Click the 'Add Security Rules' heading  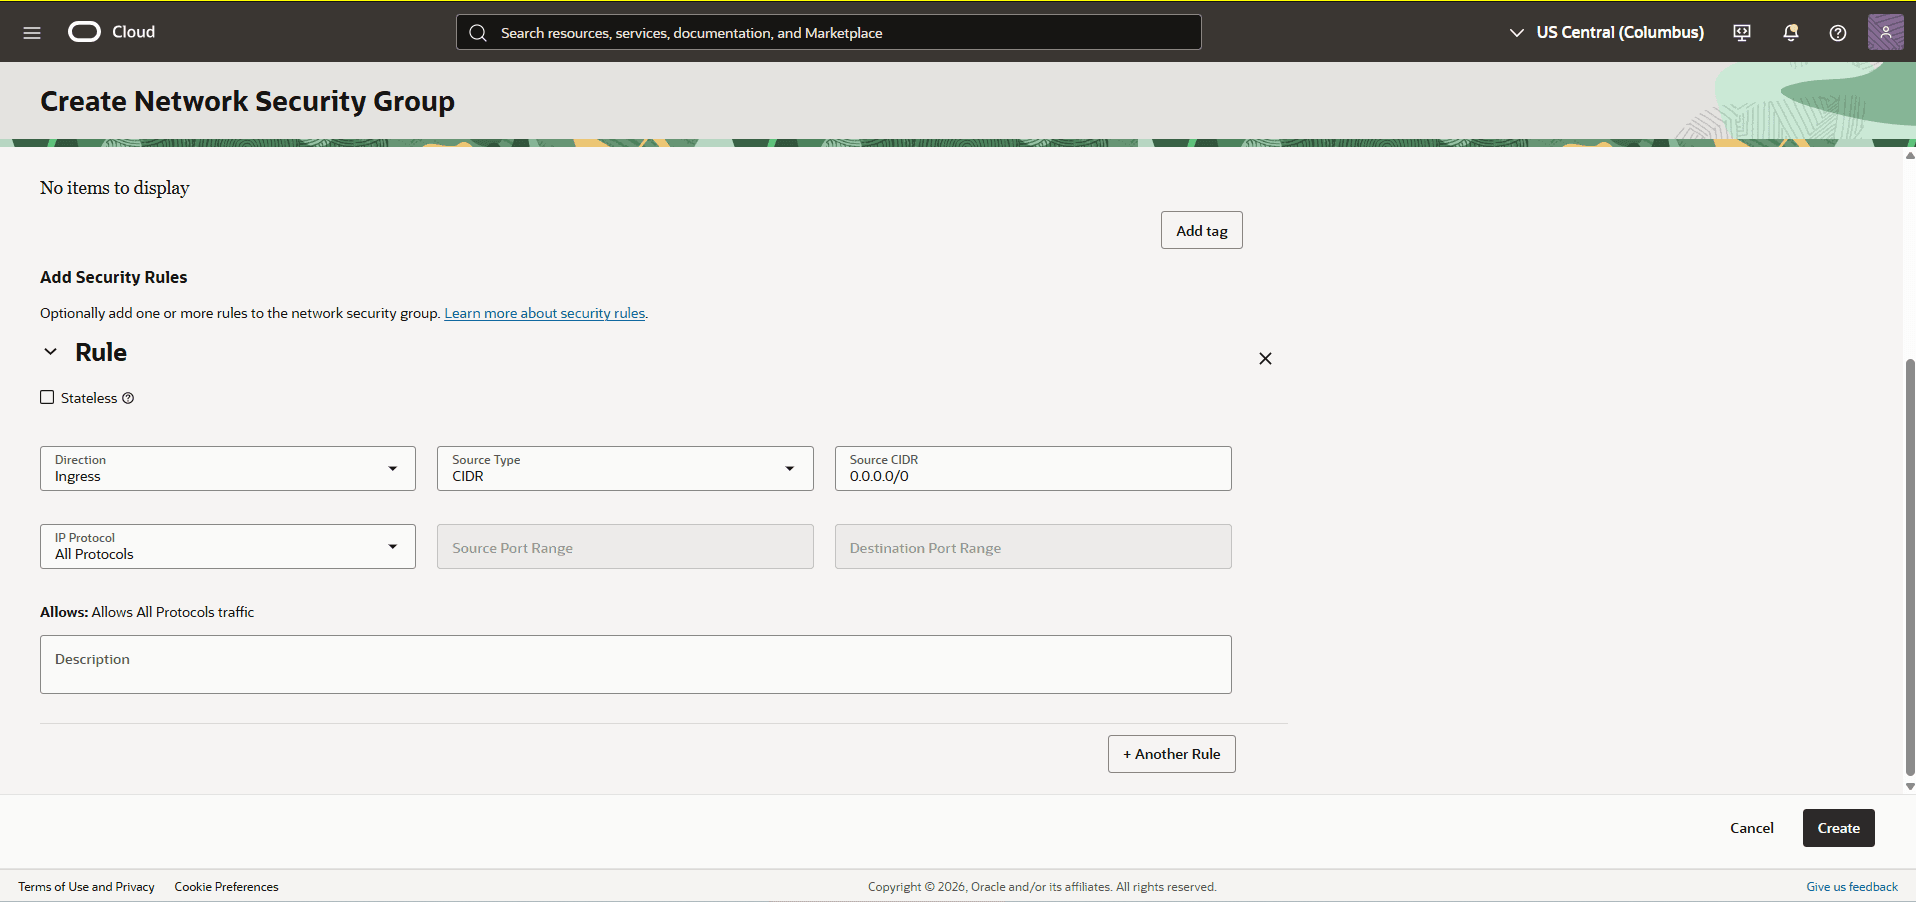point(114,277)
